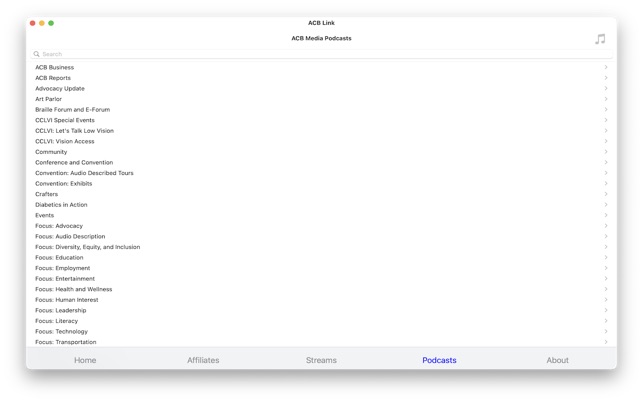Click the chevron beside Advocacy Update
Viewport: 643px width, 402px height.
pyautogui.click(x=606, y=89)
